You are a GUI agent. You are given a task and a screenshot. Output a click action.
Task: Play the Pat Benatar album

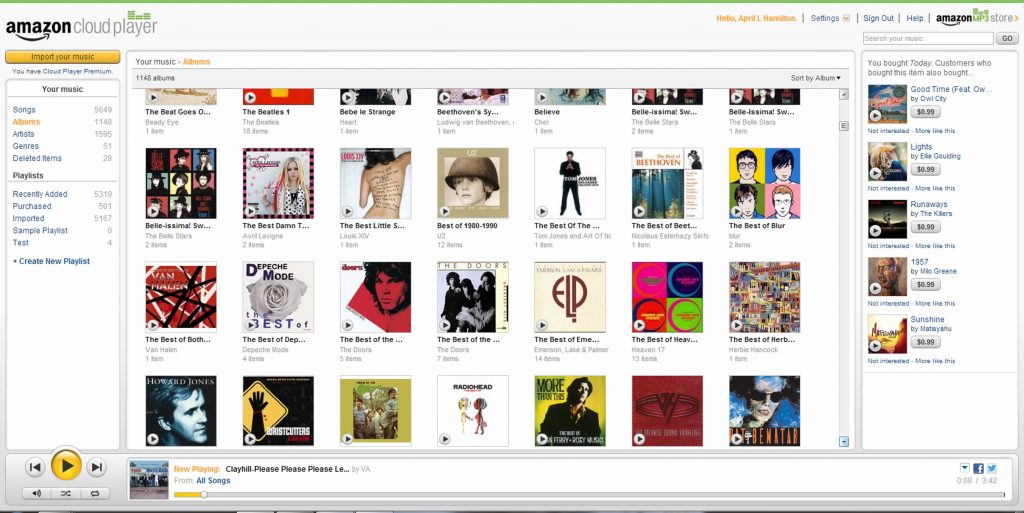tap(737, 439)
